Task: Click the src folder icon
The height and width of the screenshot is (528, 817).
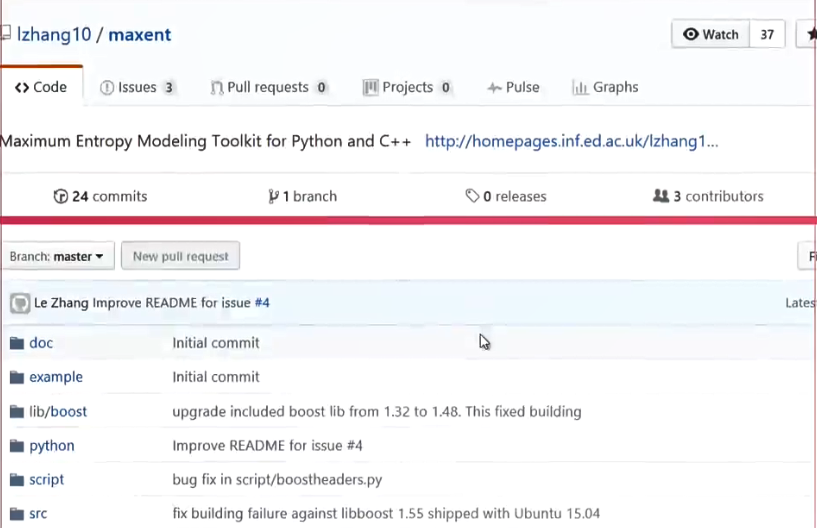Action: (17, 514)
